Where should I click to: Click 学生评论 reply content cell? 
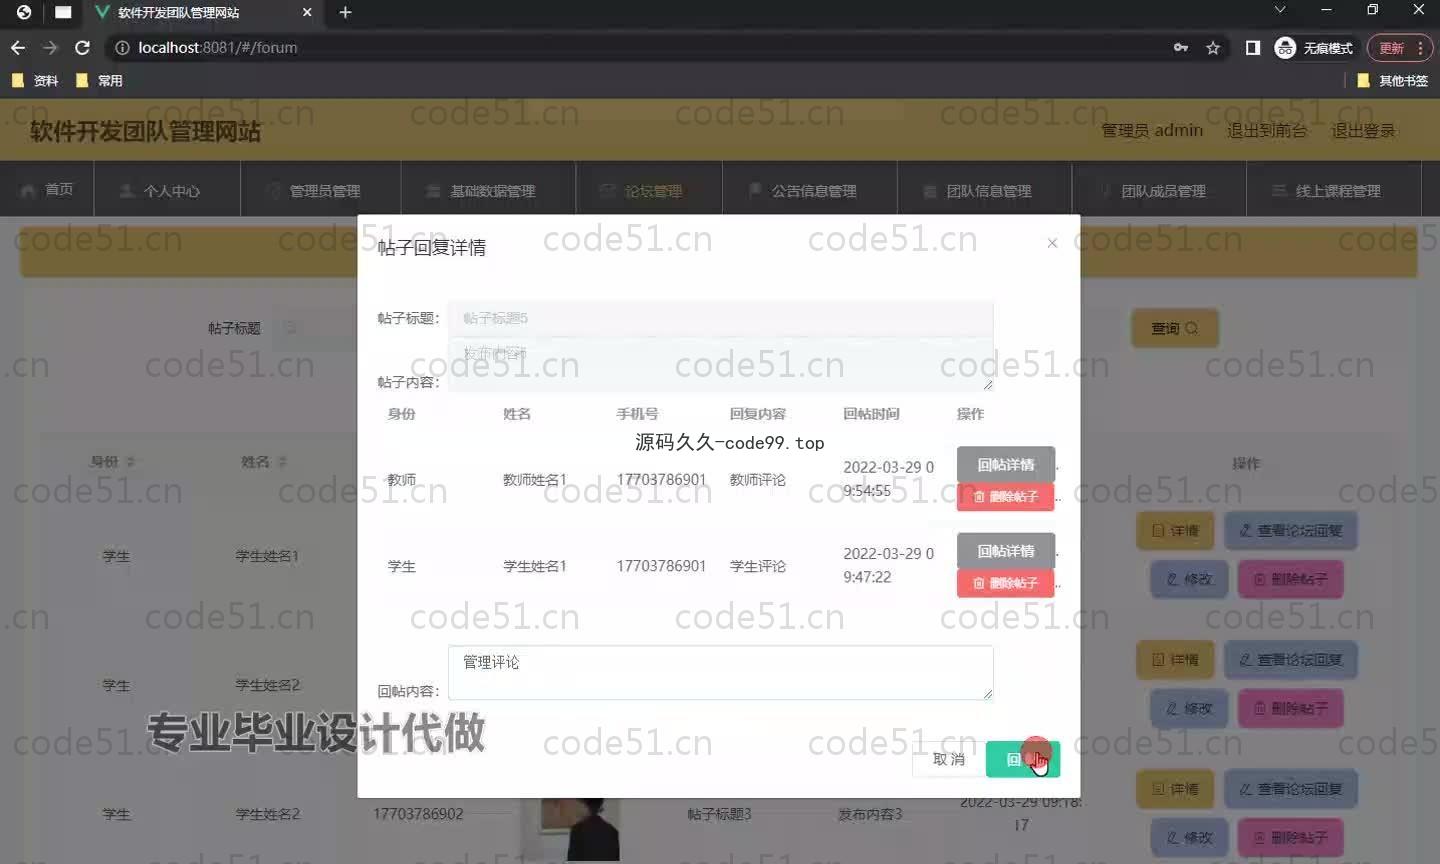757,566
